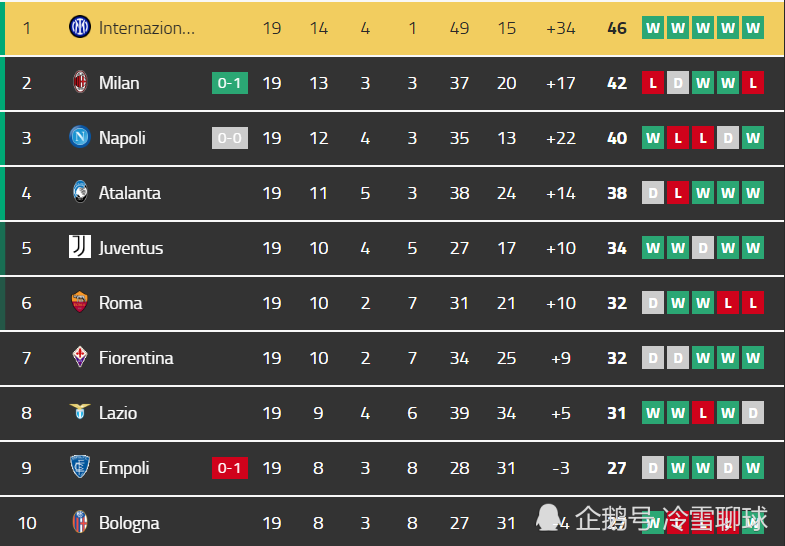
Task: Select Milan's first red L form badge
Action: [653, 83]
